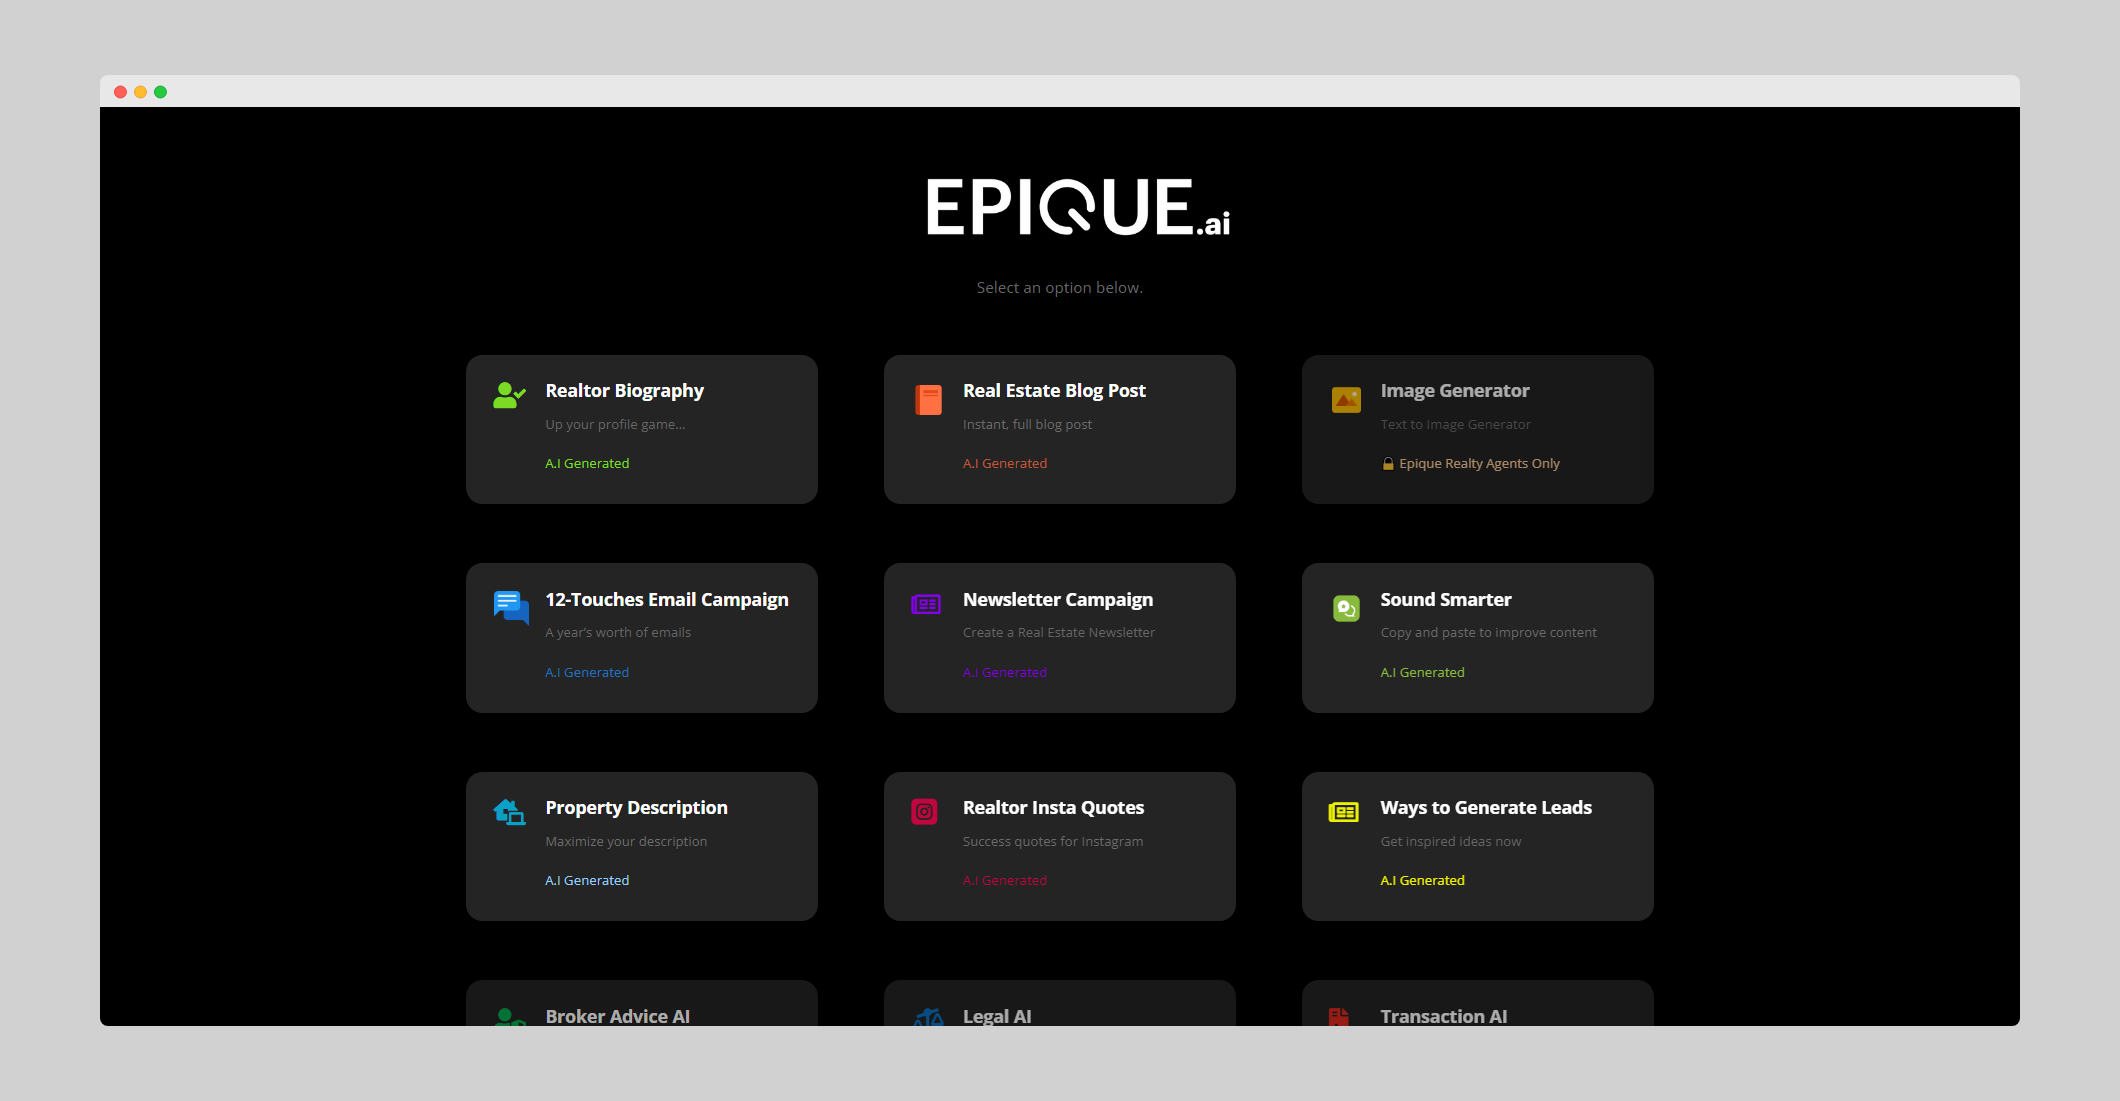Open the Realtor Biography title
Viewport: 2120px width, 1101px height.
coord(624,391)
